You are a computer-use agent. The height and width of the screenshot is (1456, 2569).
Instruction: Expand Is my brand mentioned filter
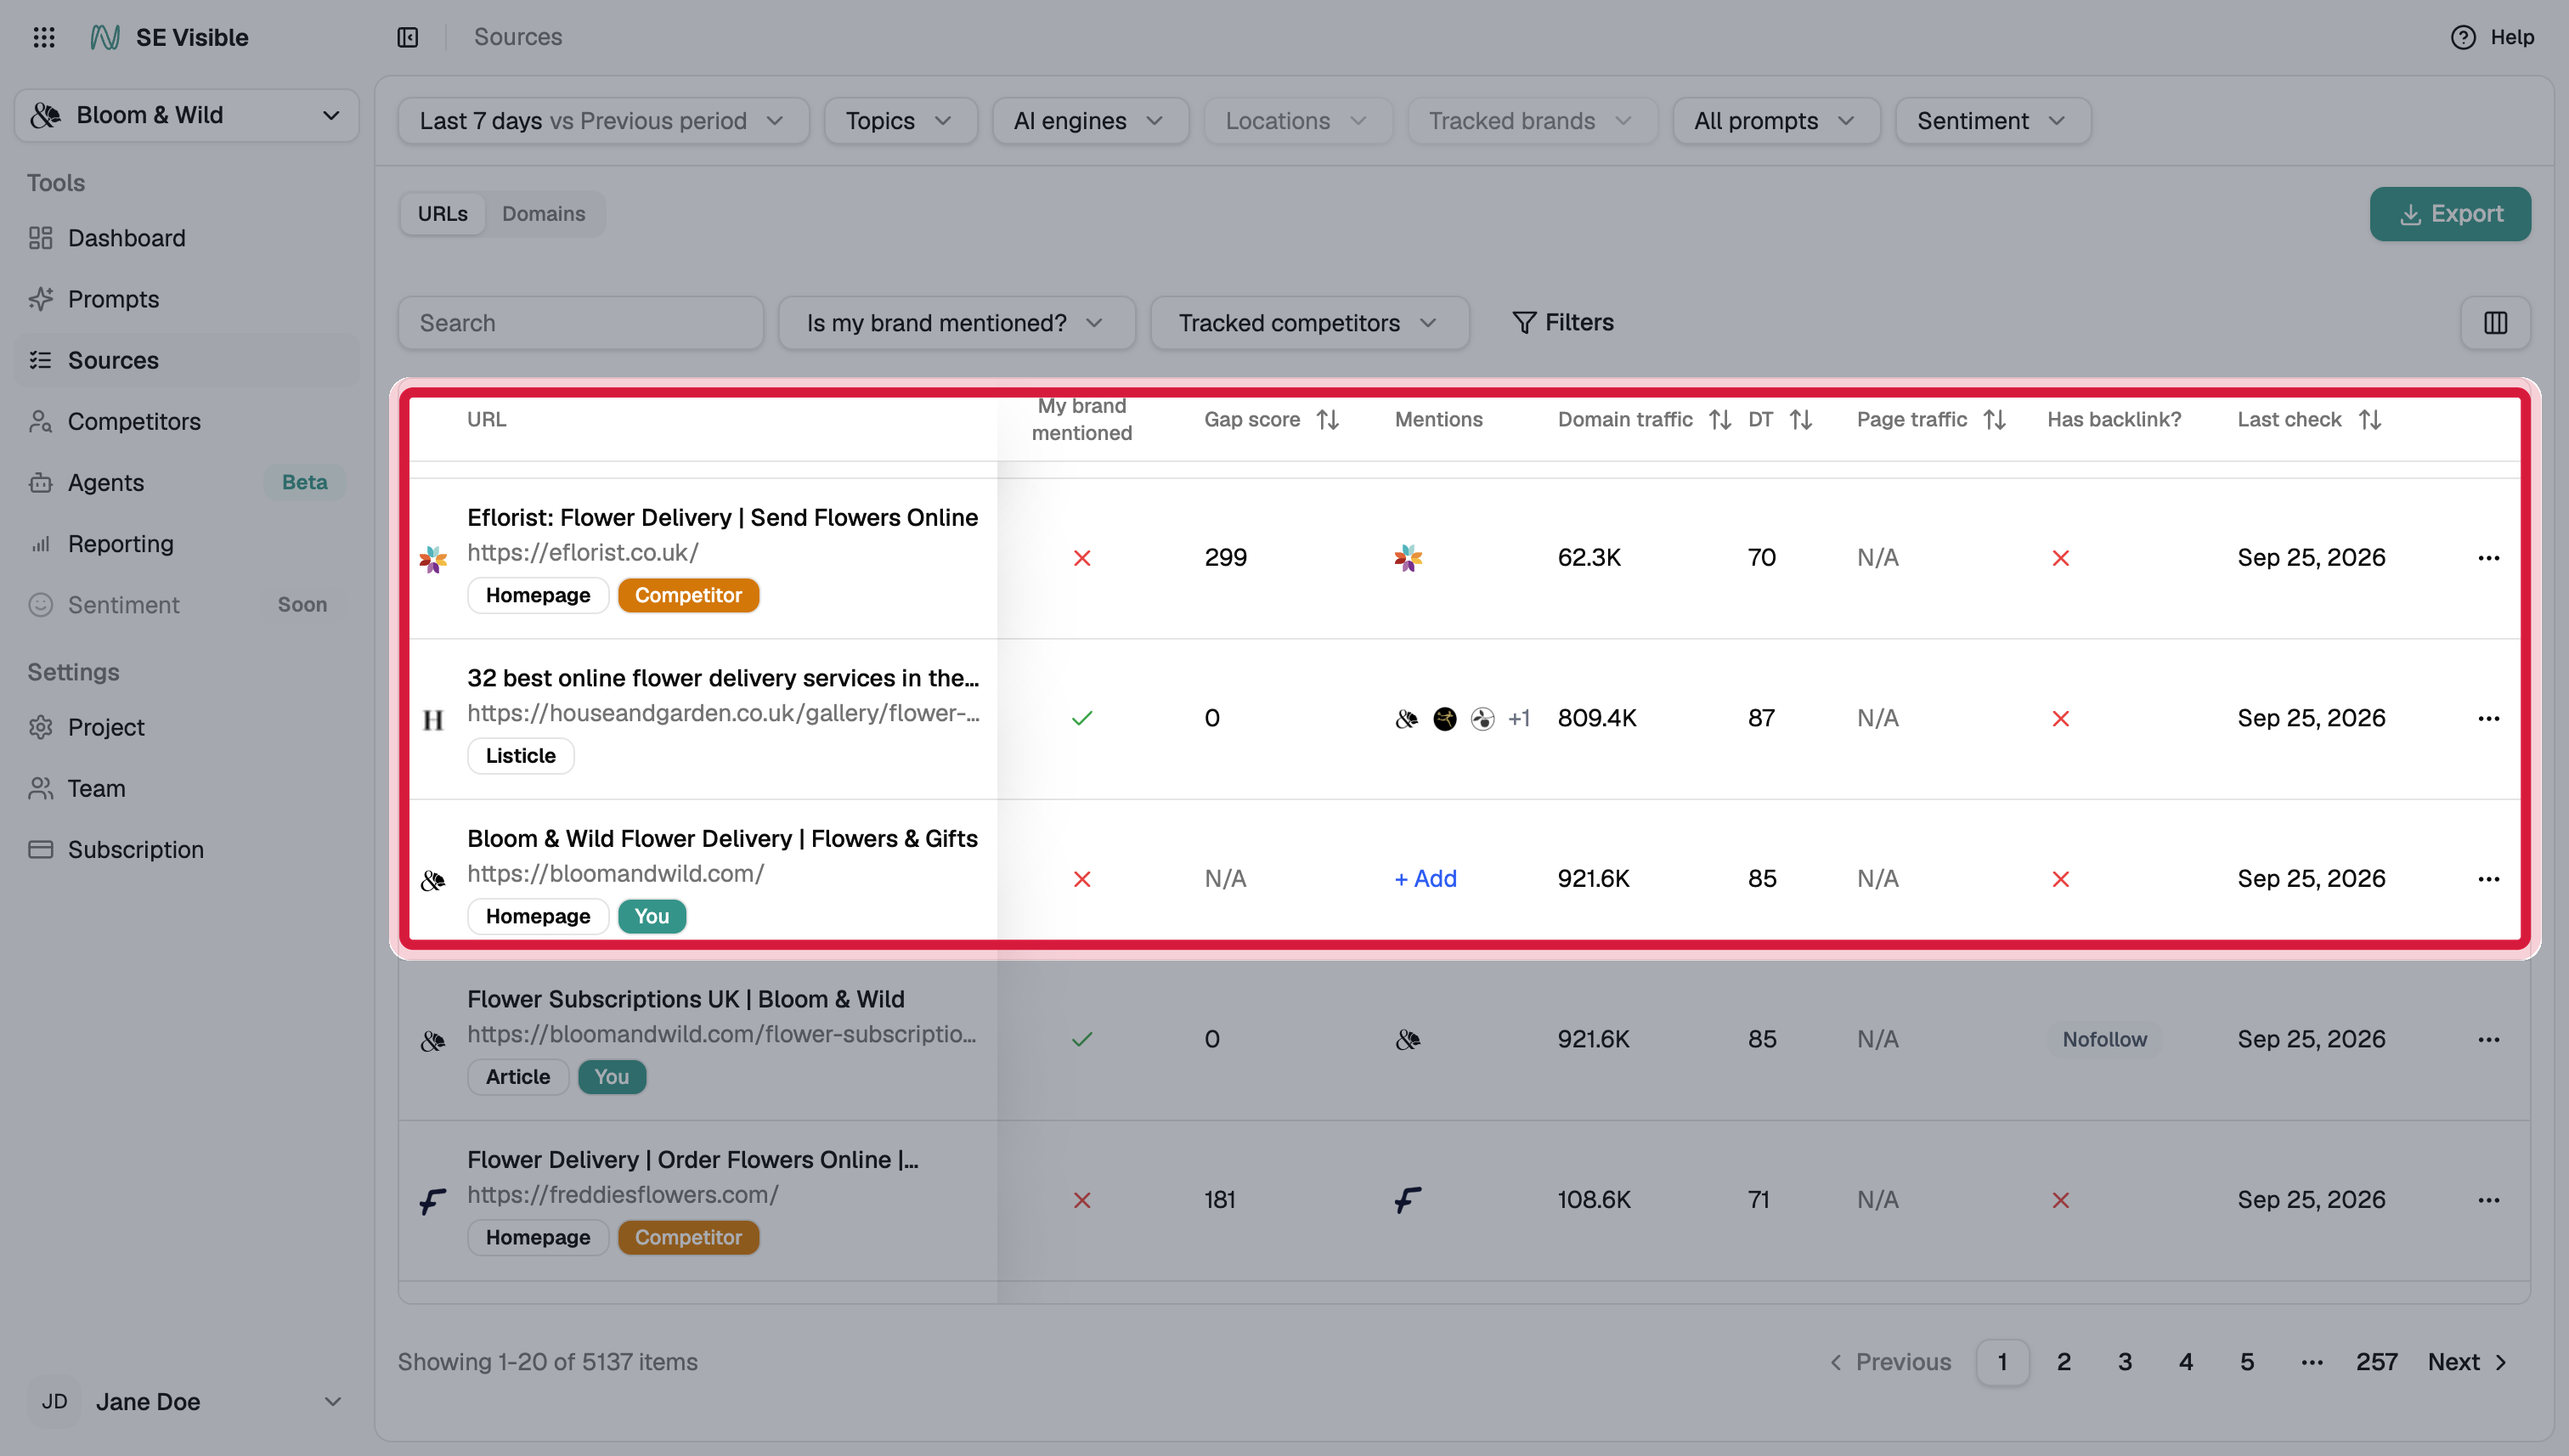956,322
